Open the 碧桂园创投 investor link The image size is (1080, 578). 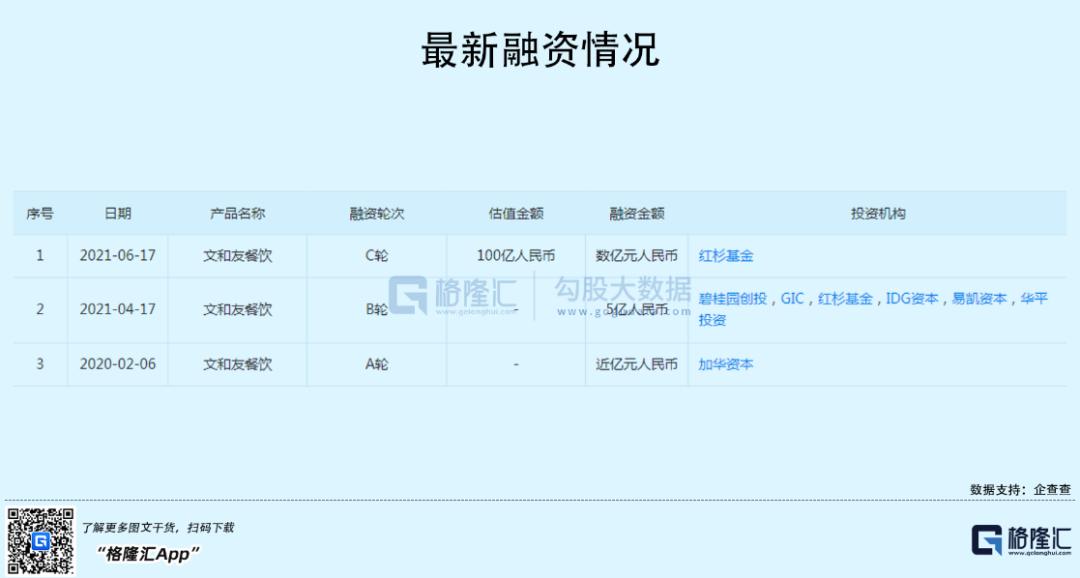732,298
